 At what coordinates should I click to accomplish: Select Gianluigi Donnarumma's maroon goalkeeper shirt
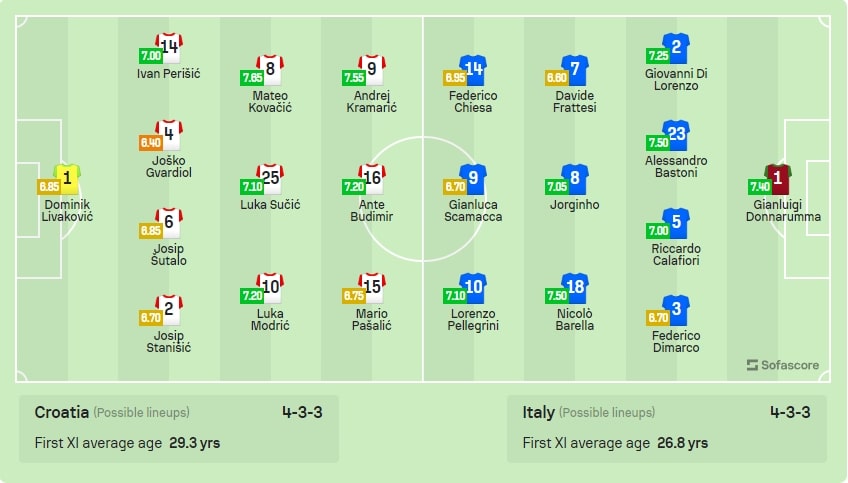click(778, 180)
